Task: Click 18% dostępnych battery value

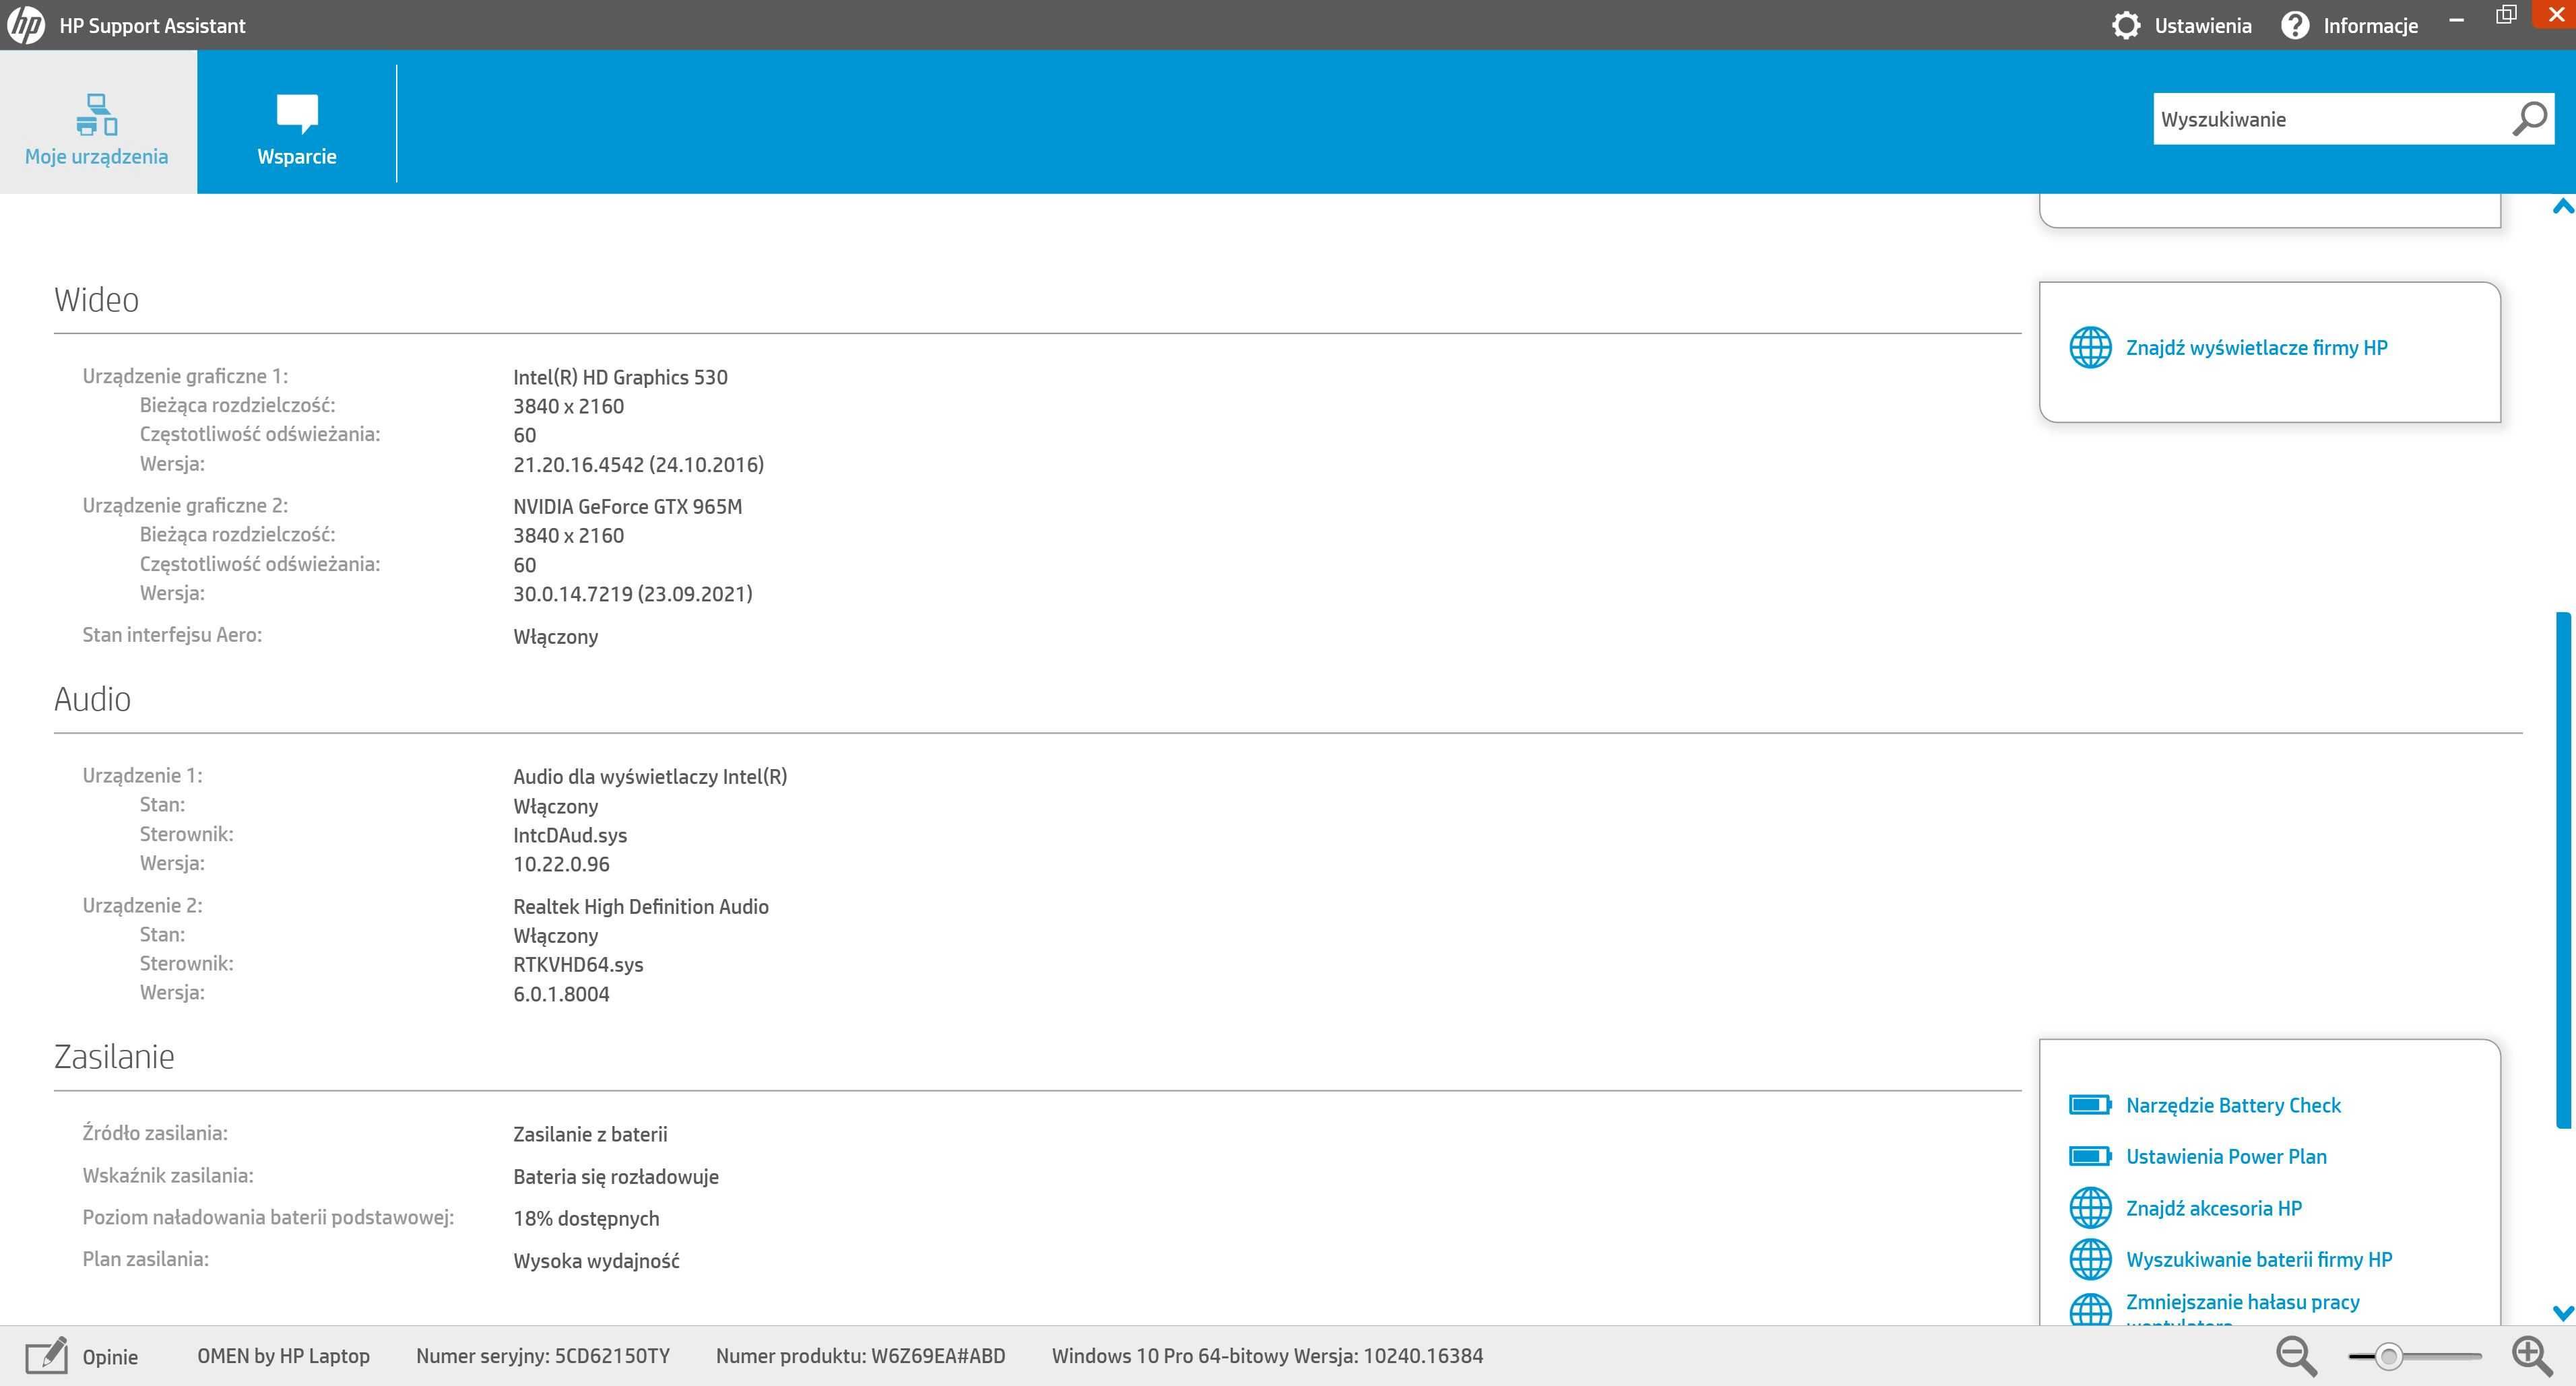Action: coord(586,1218)
